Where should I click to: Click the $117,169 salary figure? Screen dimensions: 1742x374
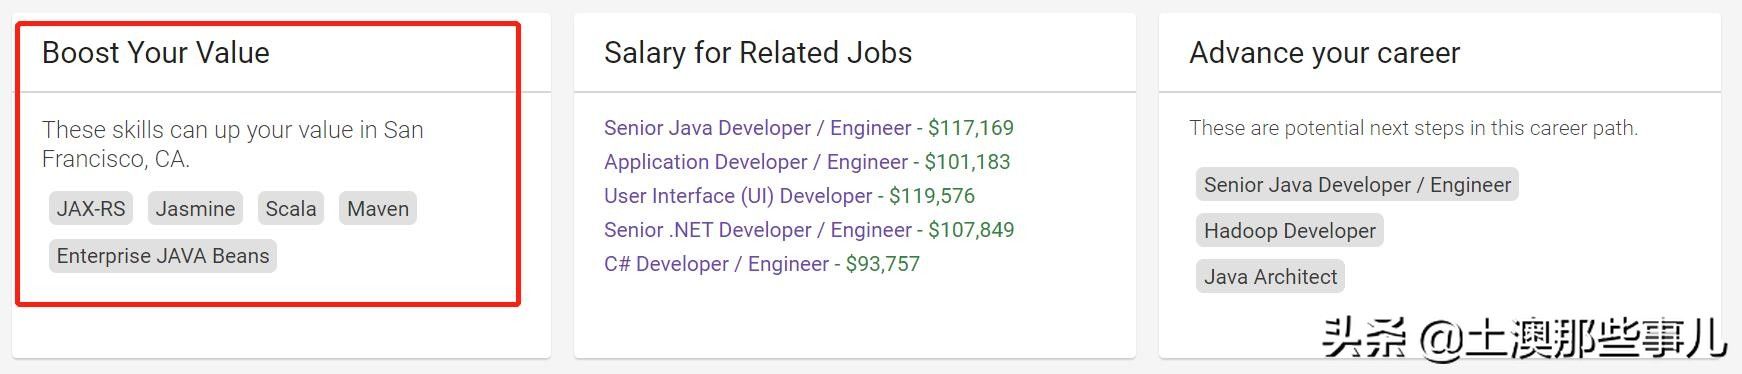(x=971, y=128)
